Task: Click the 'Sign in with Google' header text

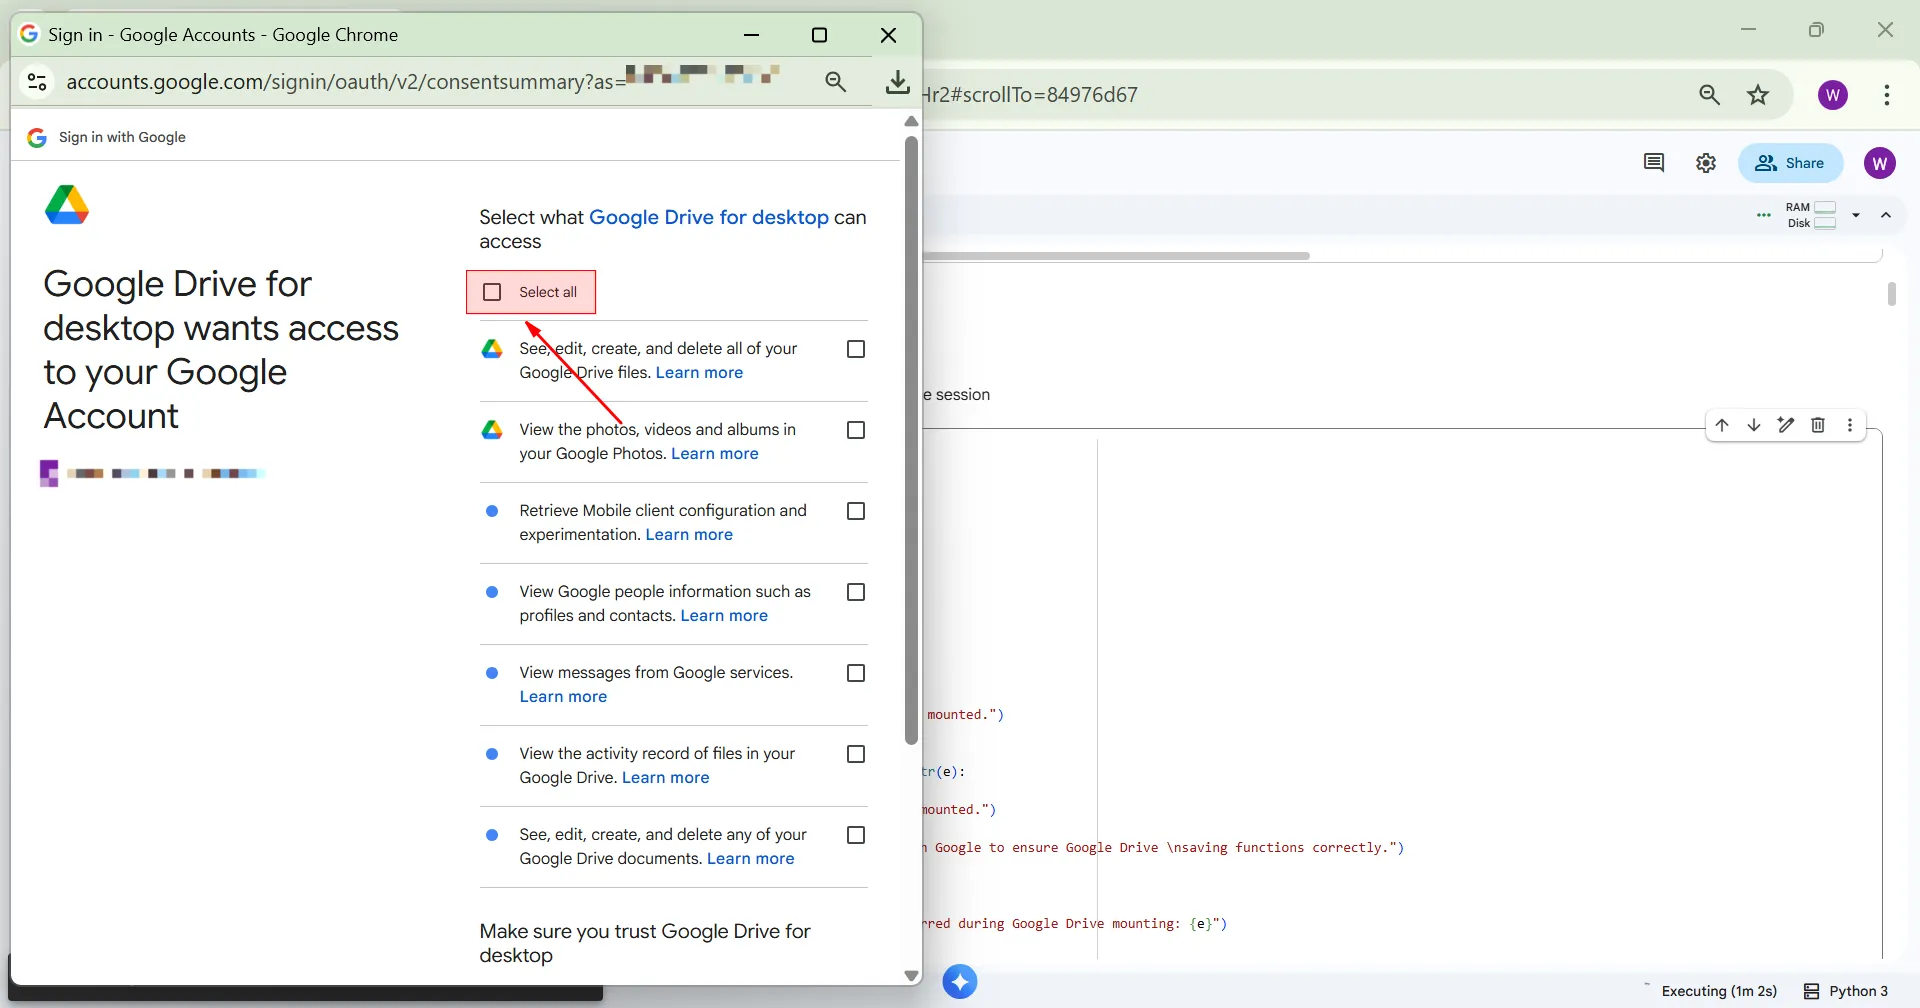Action: coord(122,137)
